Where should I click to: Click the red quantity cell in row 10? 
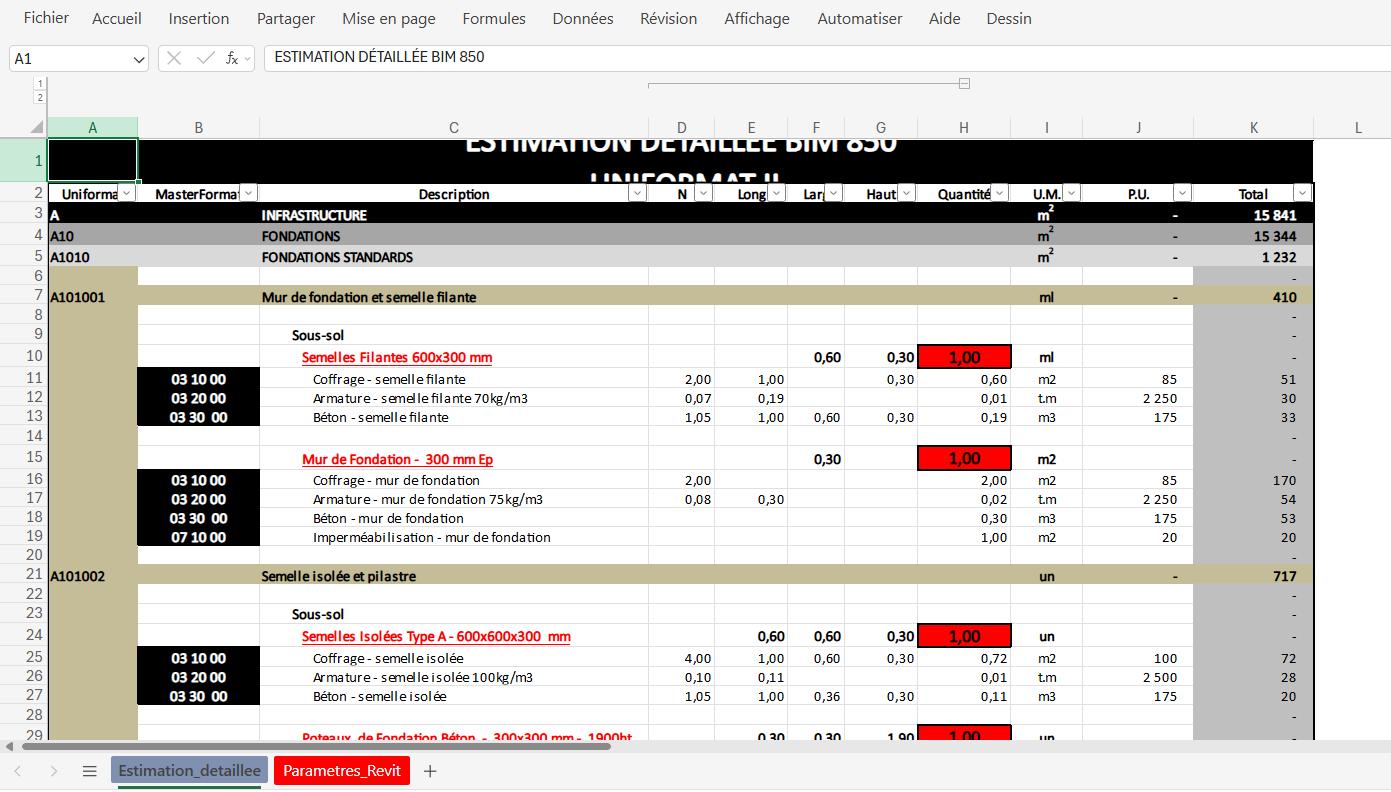[964, 357]
